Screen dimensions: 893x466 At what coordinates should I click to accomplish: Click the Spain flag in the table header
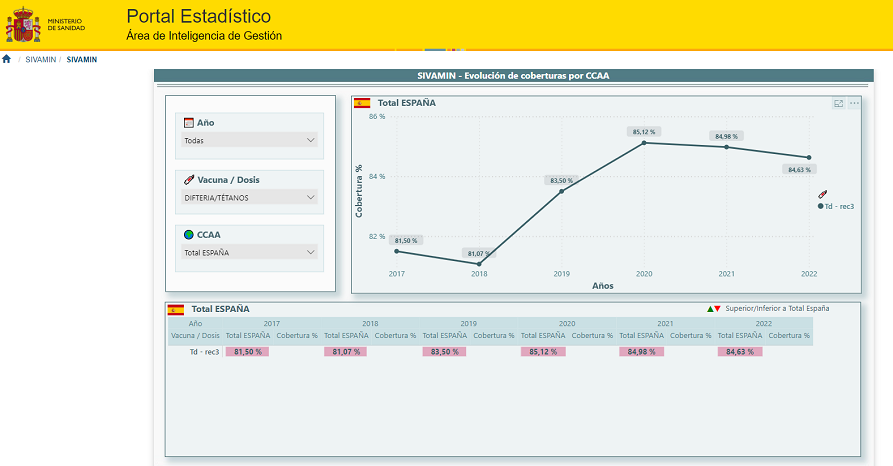tap(175, 310)
